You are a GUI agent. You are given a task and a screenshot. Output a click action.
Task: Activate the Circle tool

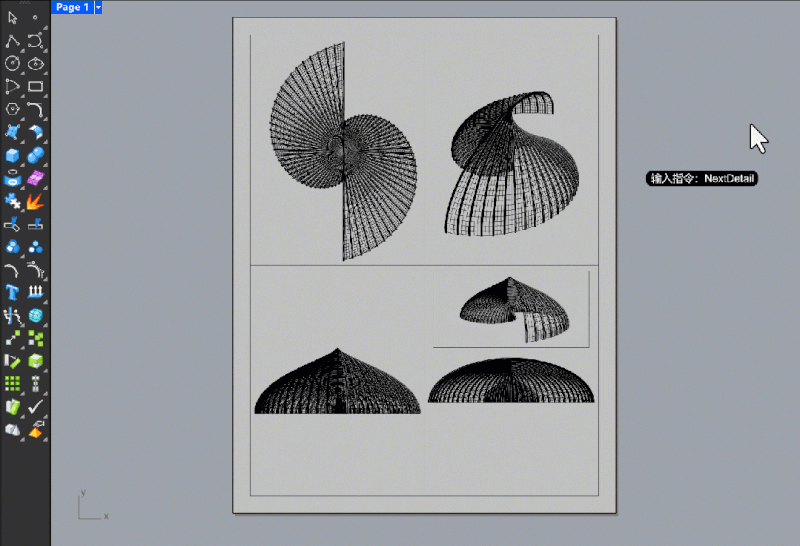click(13, 64)
